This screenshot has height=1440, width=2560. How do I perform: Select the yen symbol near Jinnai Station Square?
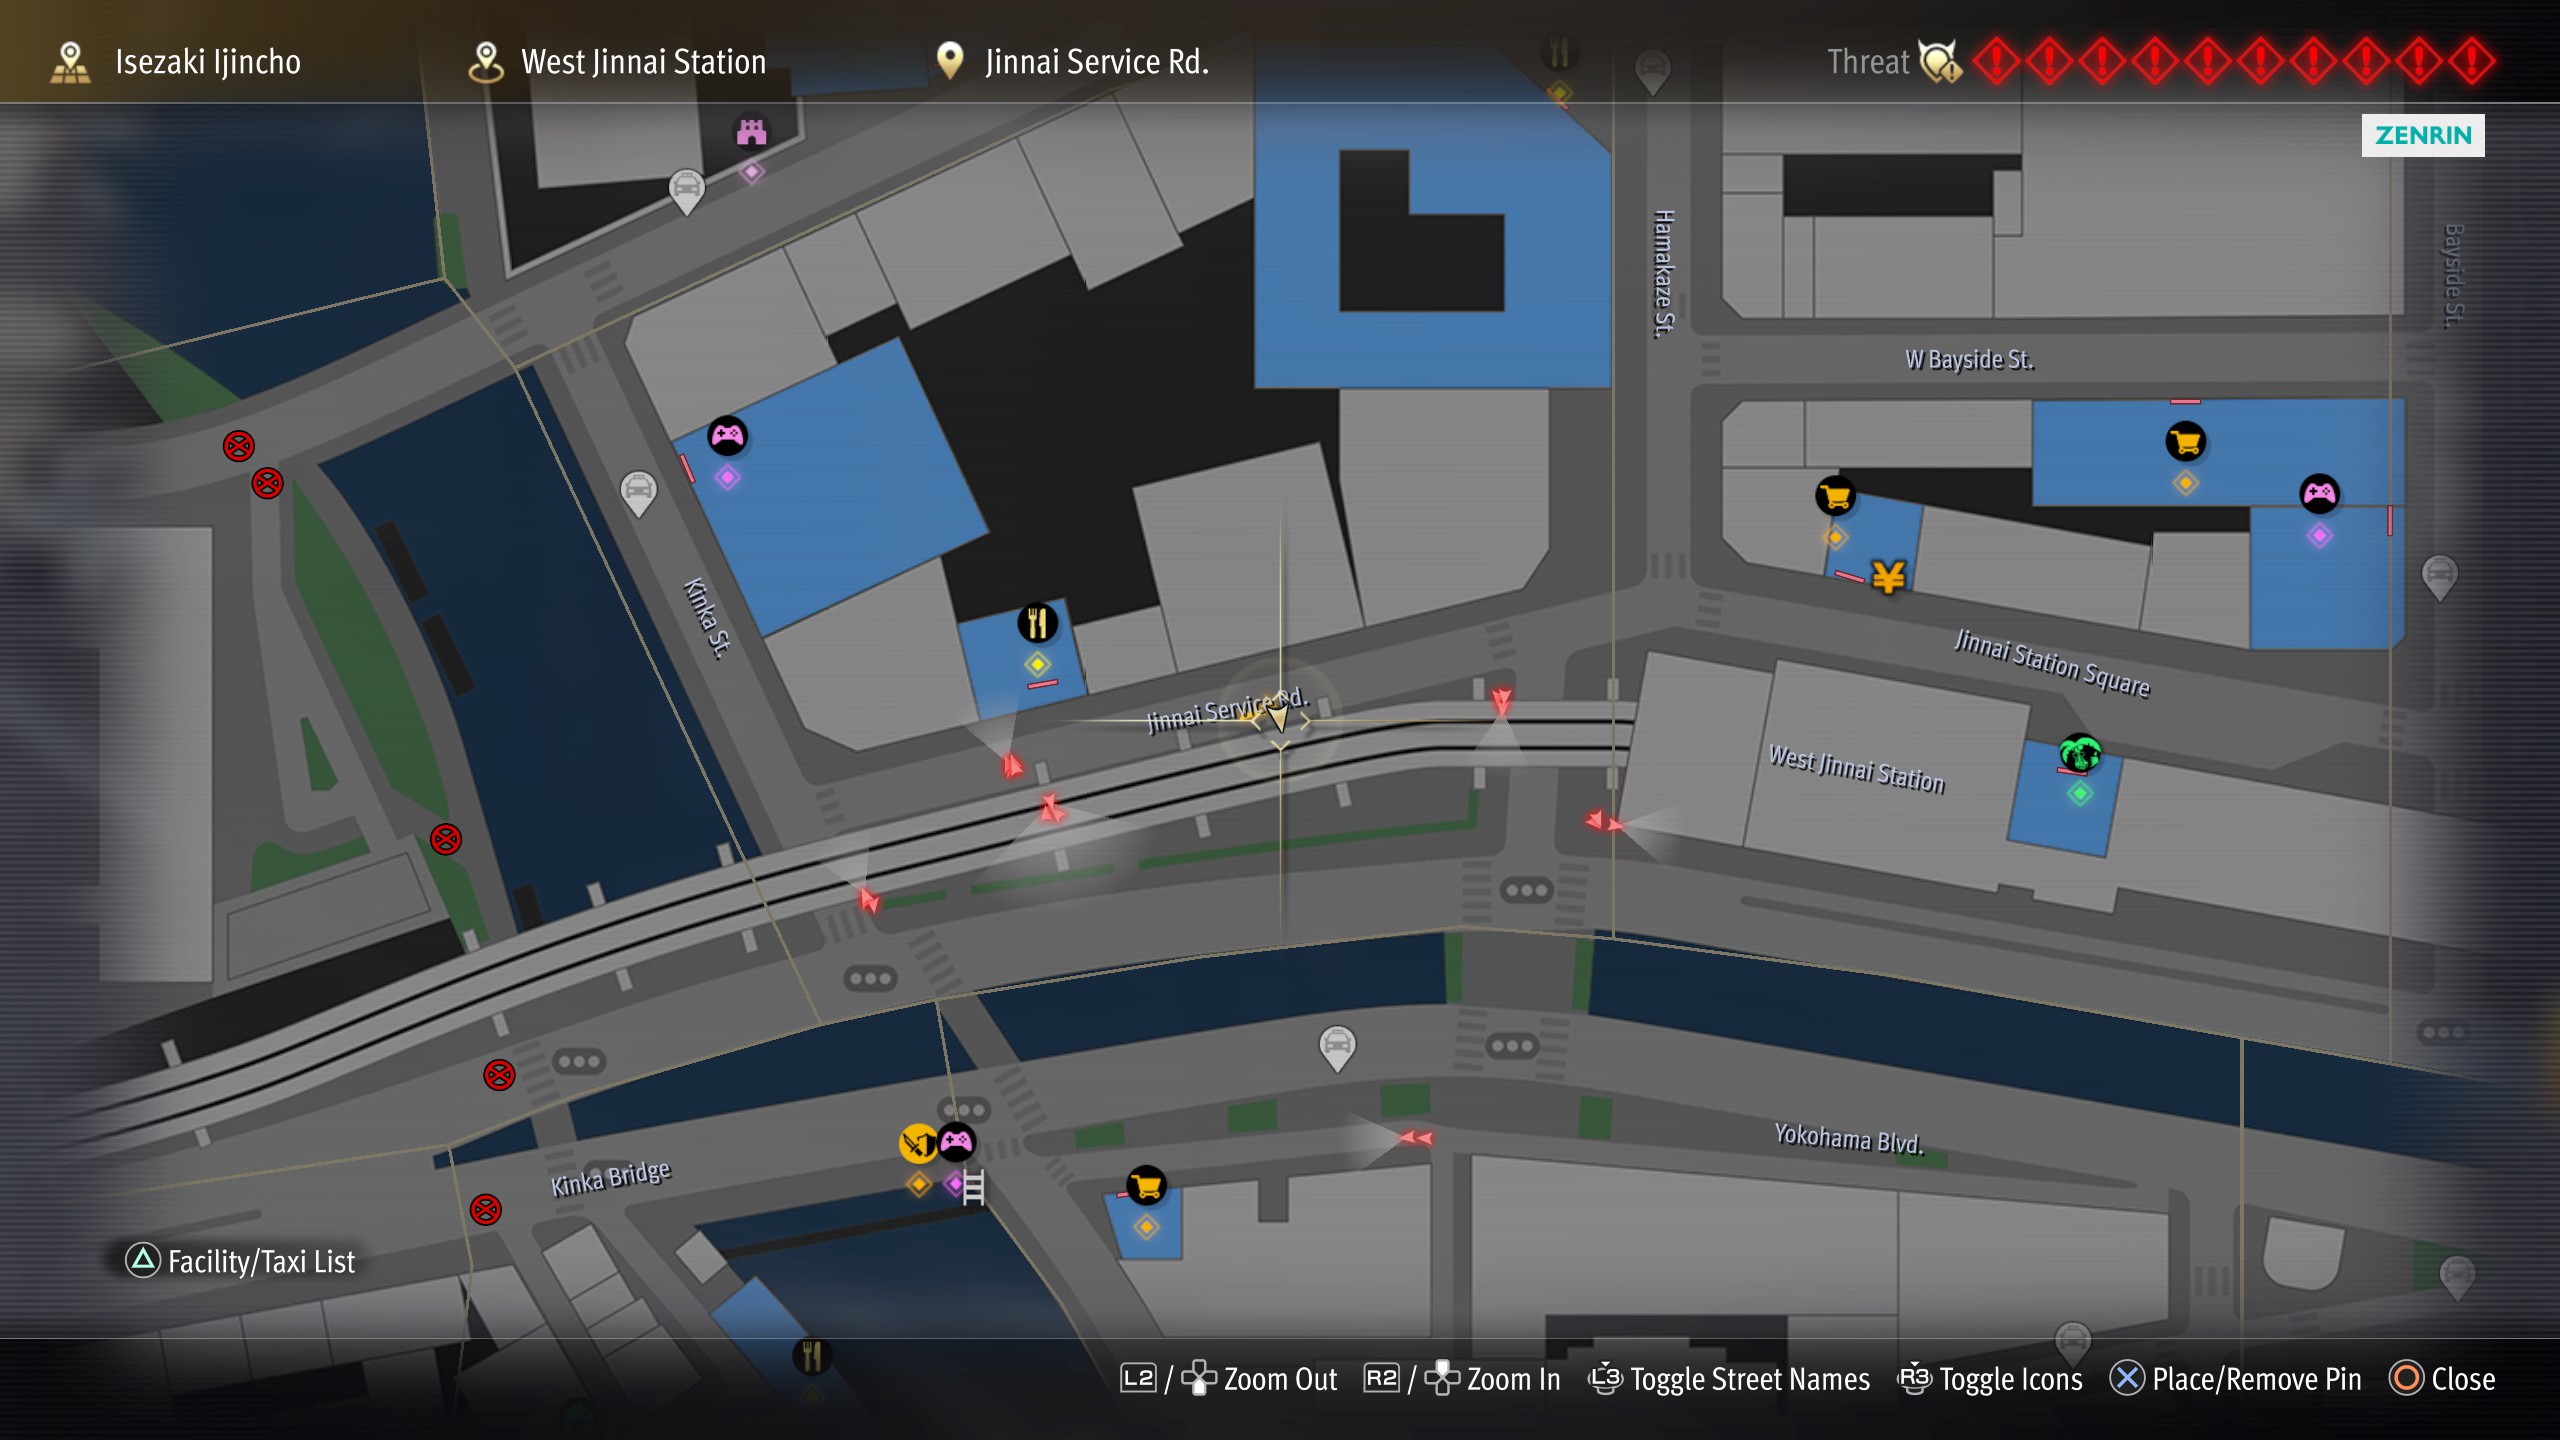(x=1888, y=577)
